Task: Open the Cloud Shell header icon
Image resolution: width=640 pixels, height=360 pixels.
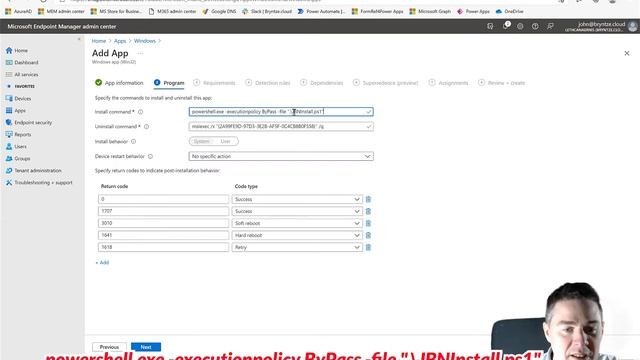Action: click(x=490, y=26)
